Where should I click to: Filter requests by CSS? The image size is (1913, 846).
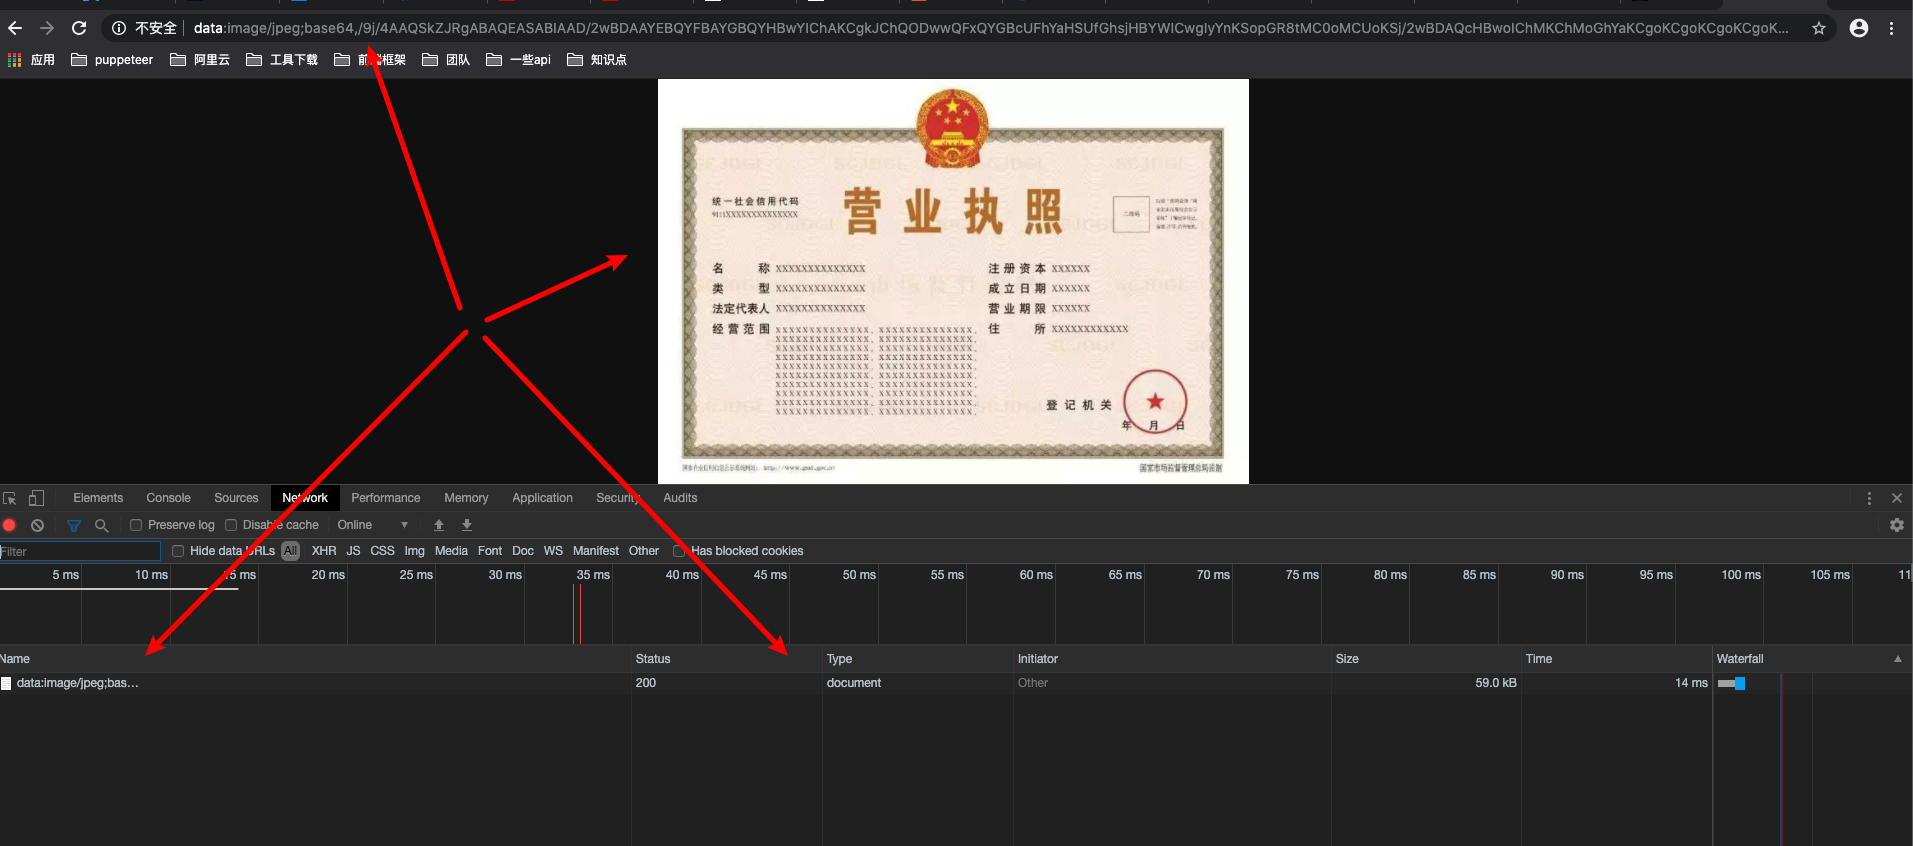382,551
